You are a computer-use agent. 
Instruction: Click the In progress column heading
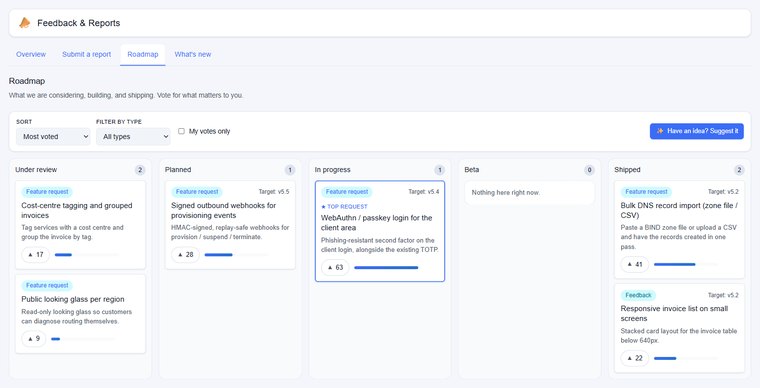tap(332, 170)
